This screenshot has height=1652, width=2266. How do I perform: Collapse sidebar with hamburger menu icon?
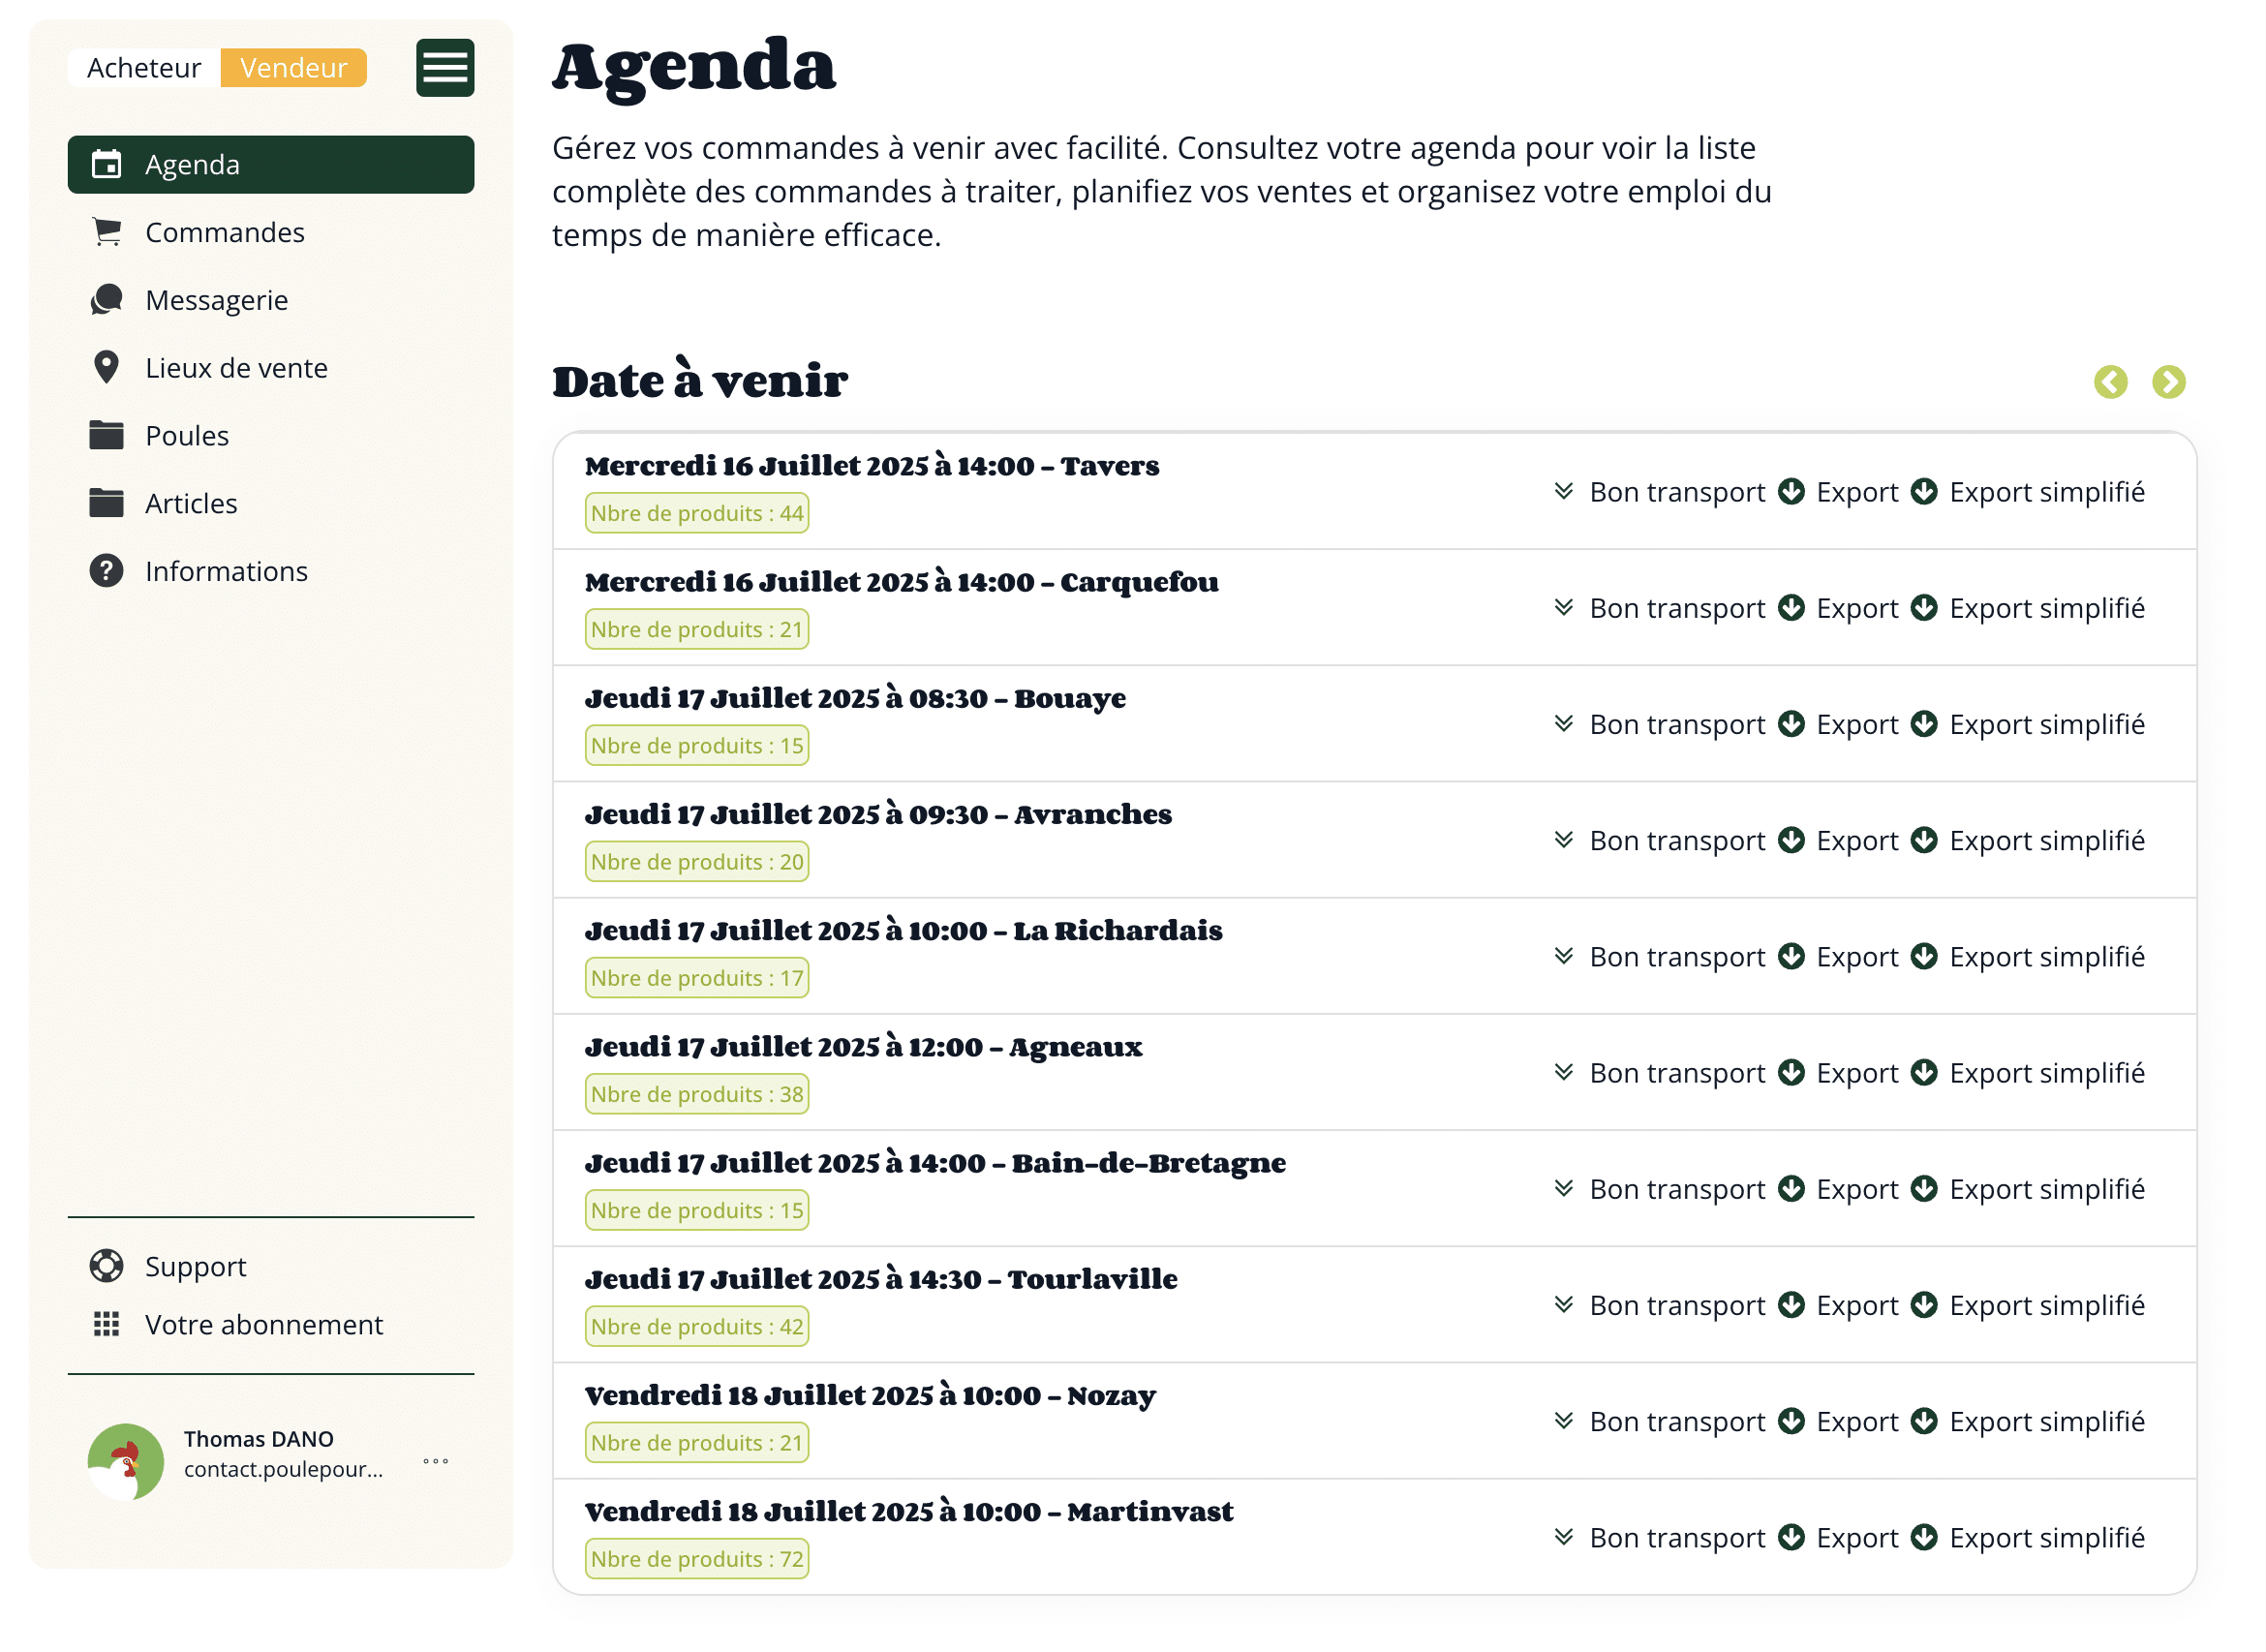tap(445, 68)
